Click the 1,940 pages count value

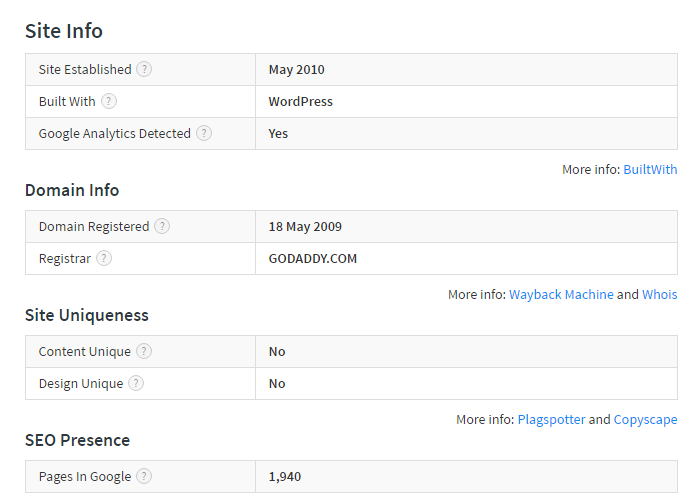(x=286, y=477)
